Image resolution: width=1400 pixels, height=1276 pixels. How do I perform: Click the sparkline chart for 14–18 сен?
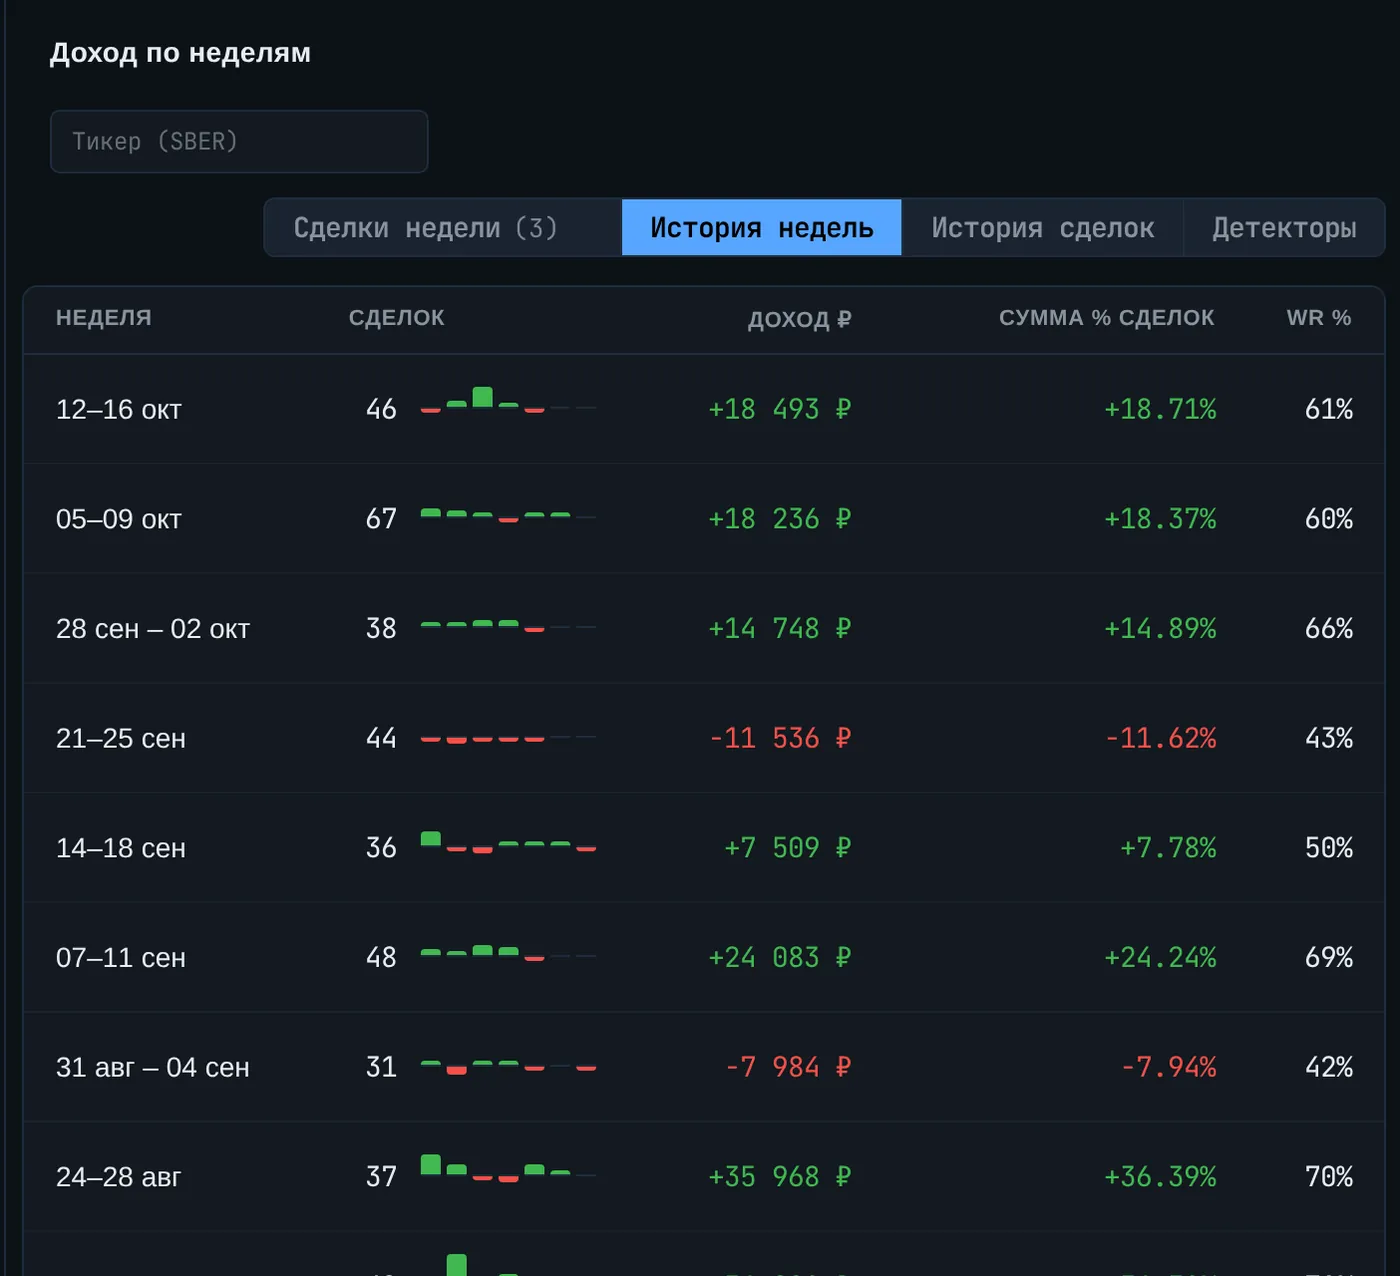[508, 842]
